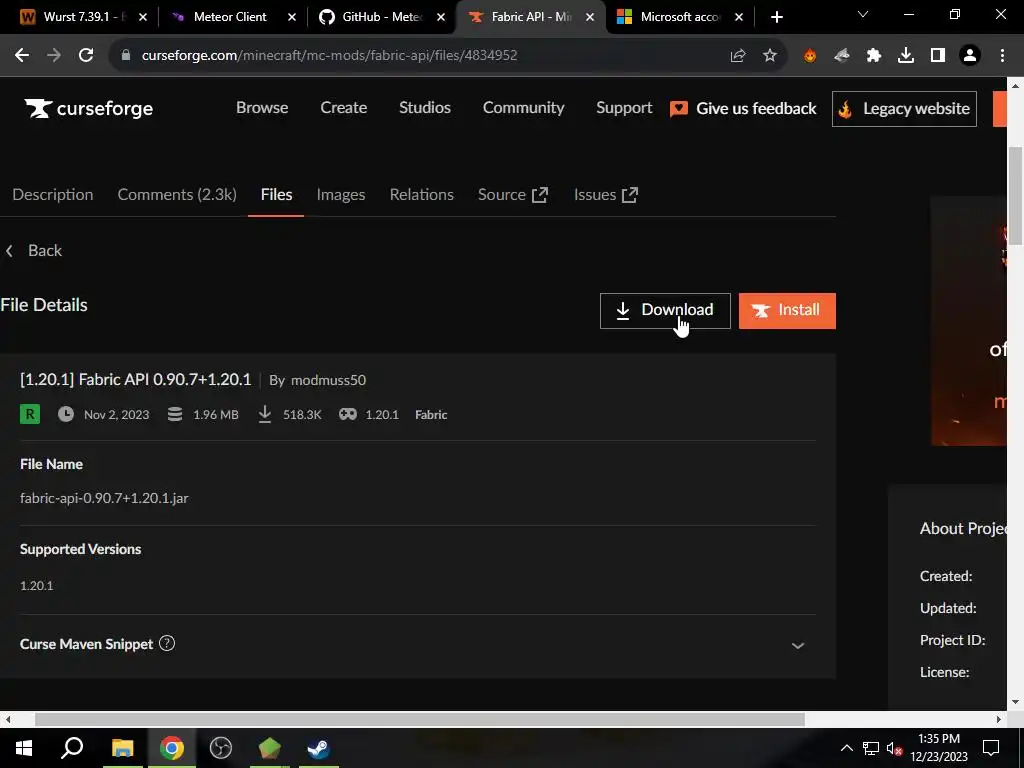The image size is (1024, 768).
Task: Toggle the Chrome side panel icon
Action: coord(938,56)
